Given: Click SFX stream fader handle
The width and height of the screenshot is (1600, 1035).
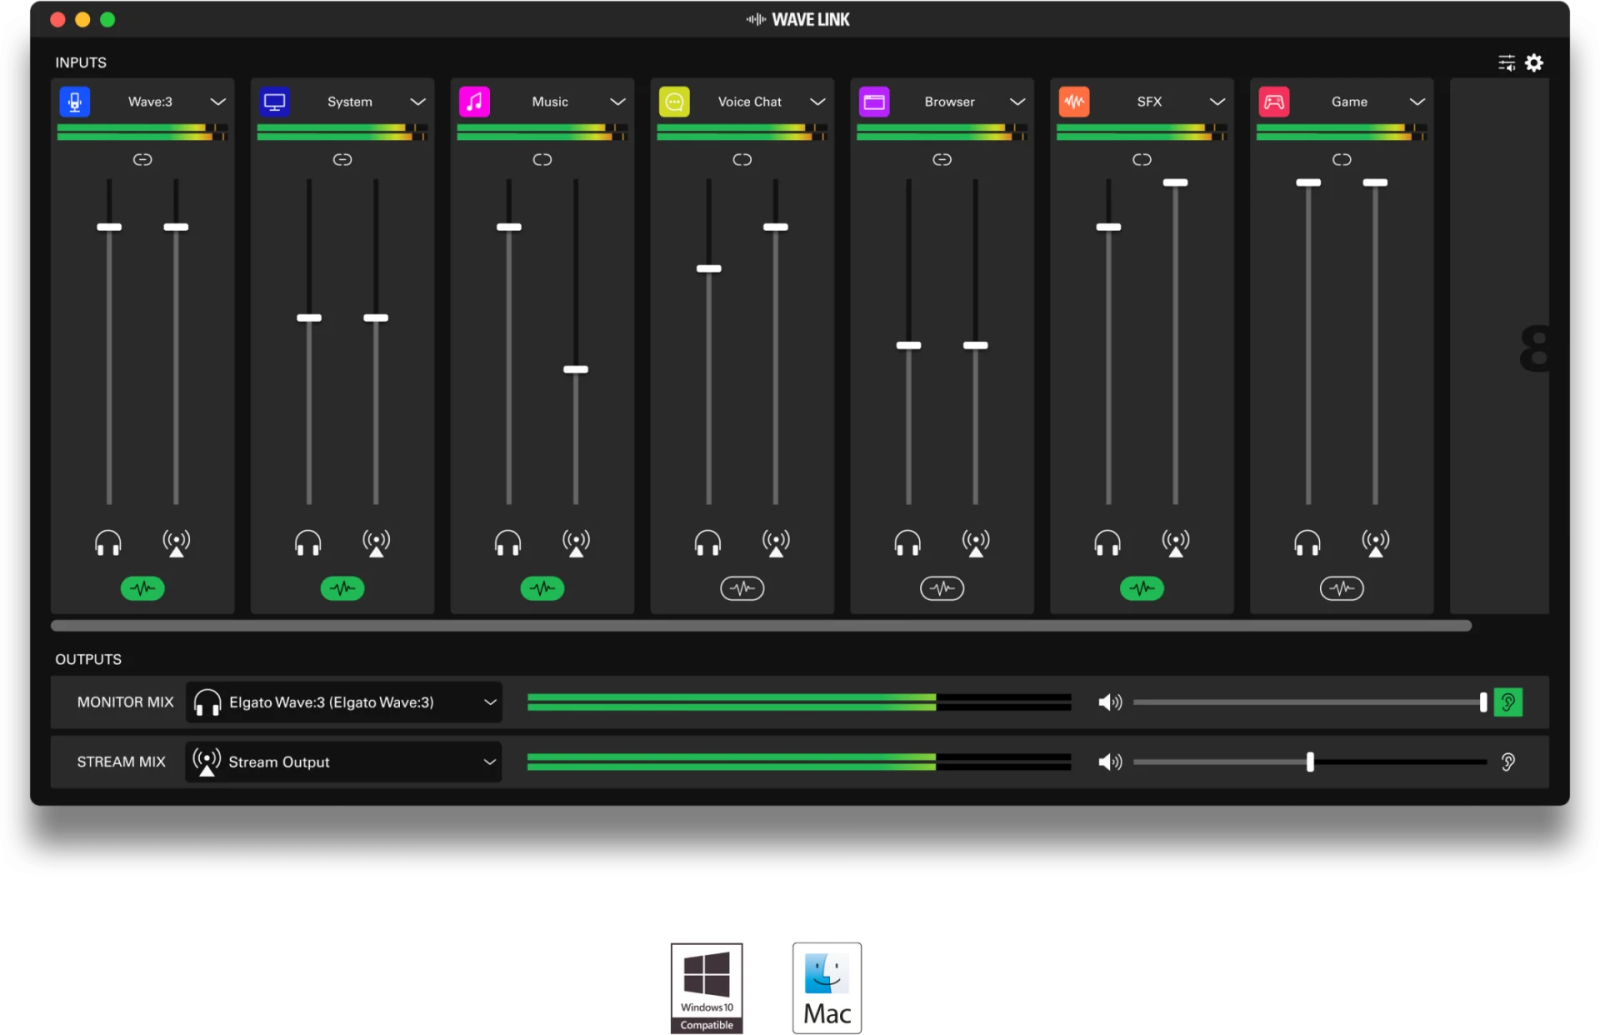Looking at the screenshot, I should coord(1176,182).
